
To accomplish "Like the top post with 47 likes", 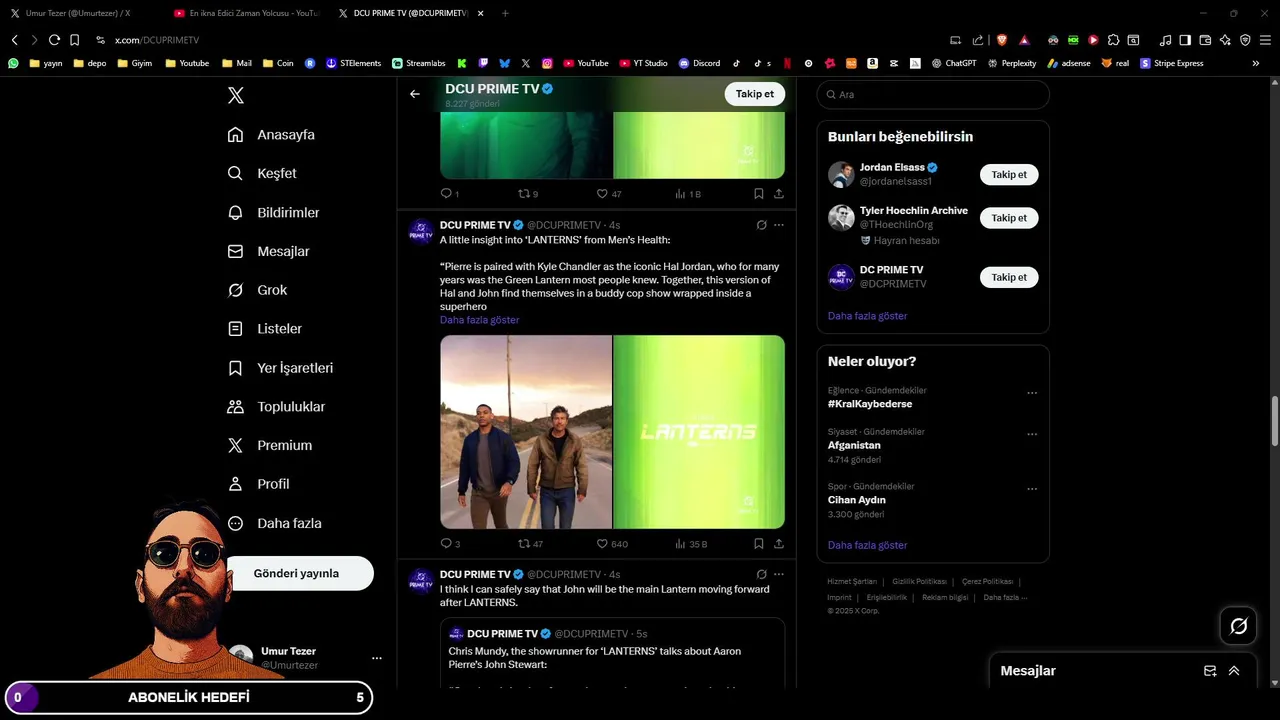I will [609, 194].
